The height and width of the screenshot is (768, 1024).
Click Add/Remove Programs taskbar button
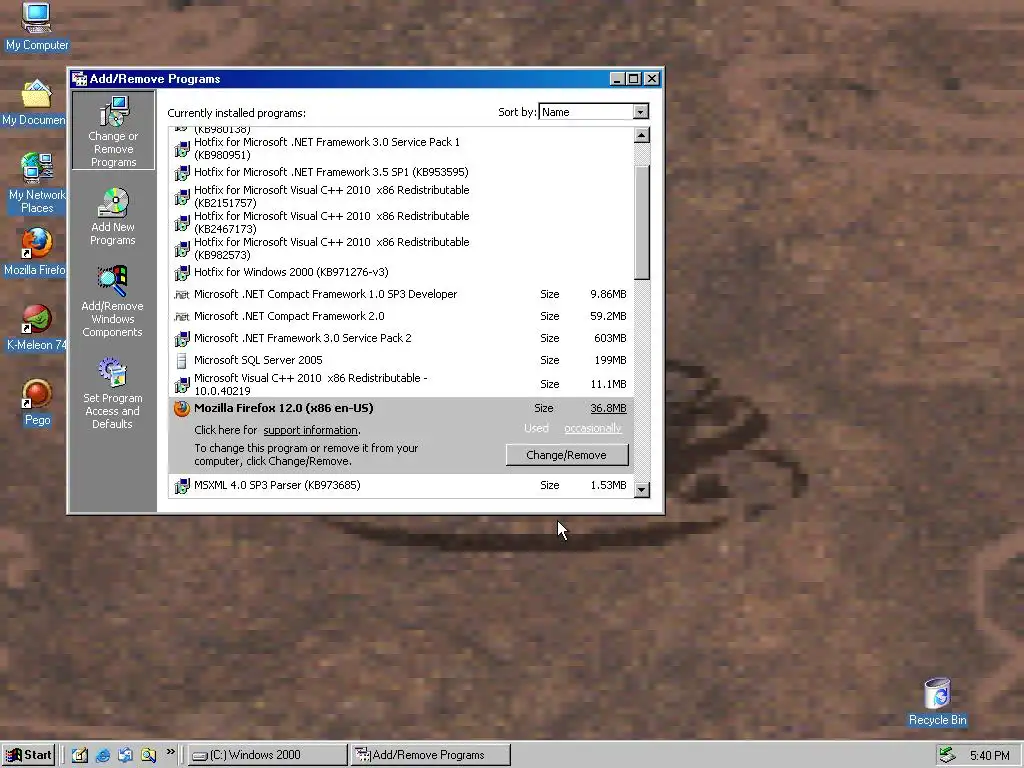click(430, 755)
